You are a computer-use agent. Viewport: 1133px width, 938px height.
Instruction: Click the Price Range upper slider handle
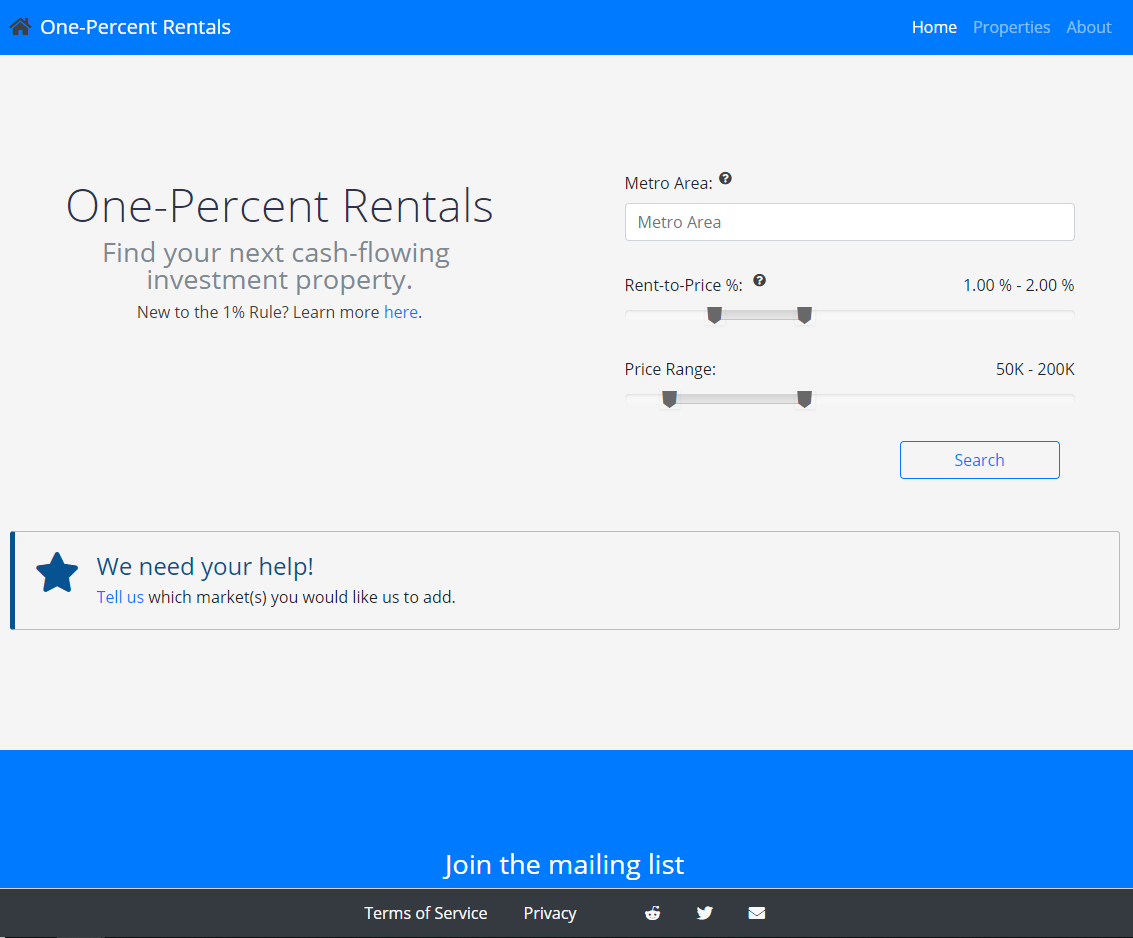pyautogui.click(x=804, y=399)
